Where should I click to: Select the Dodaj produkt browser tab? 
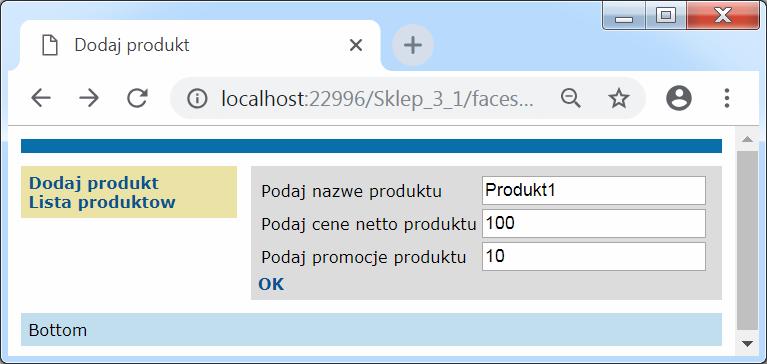(x=200, y=46)
